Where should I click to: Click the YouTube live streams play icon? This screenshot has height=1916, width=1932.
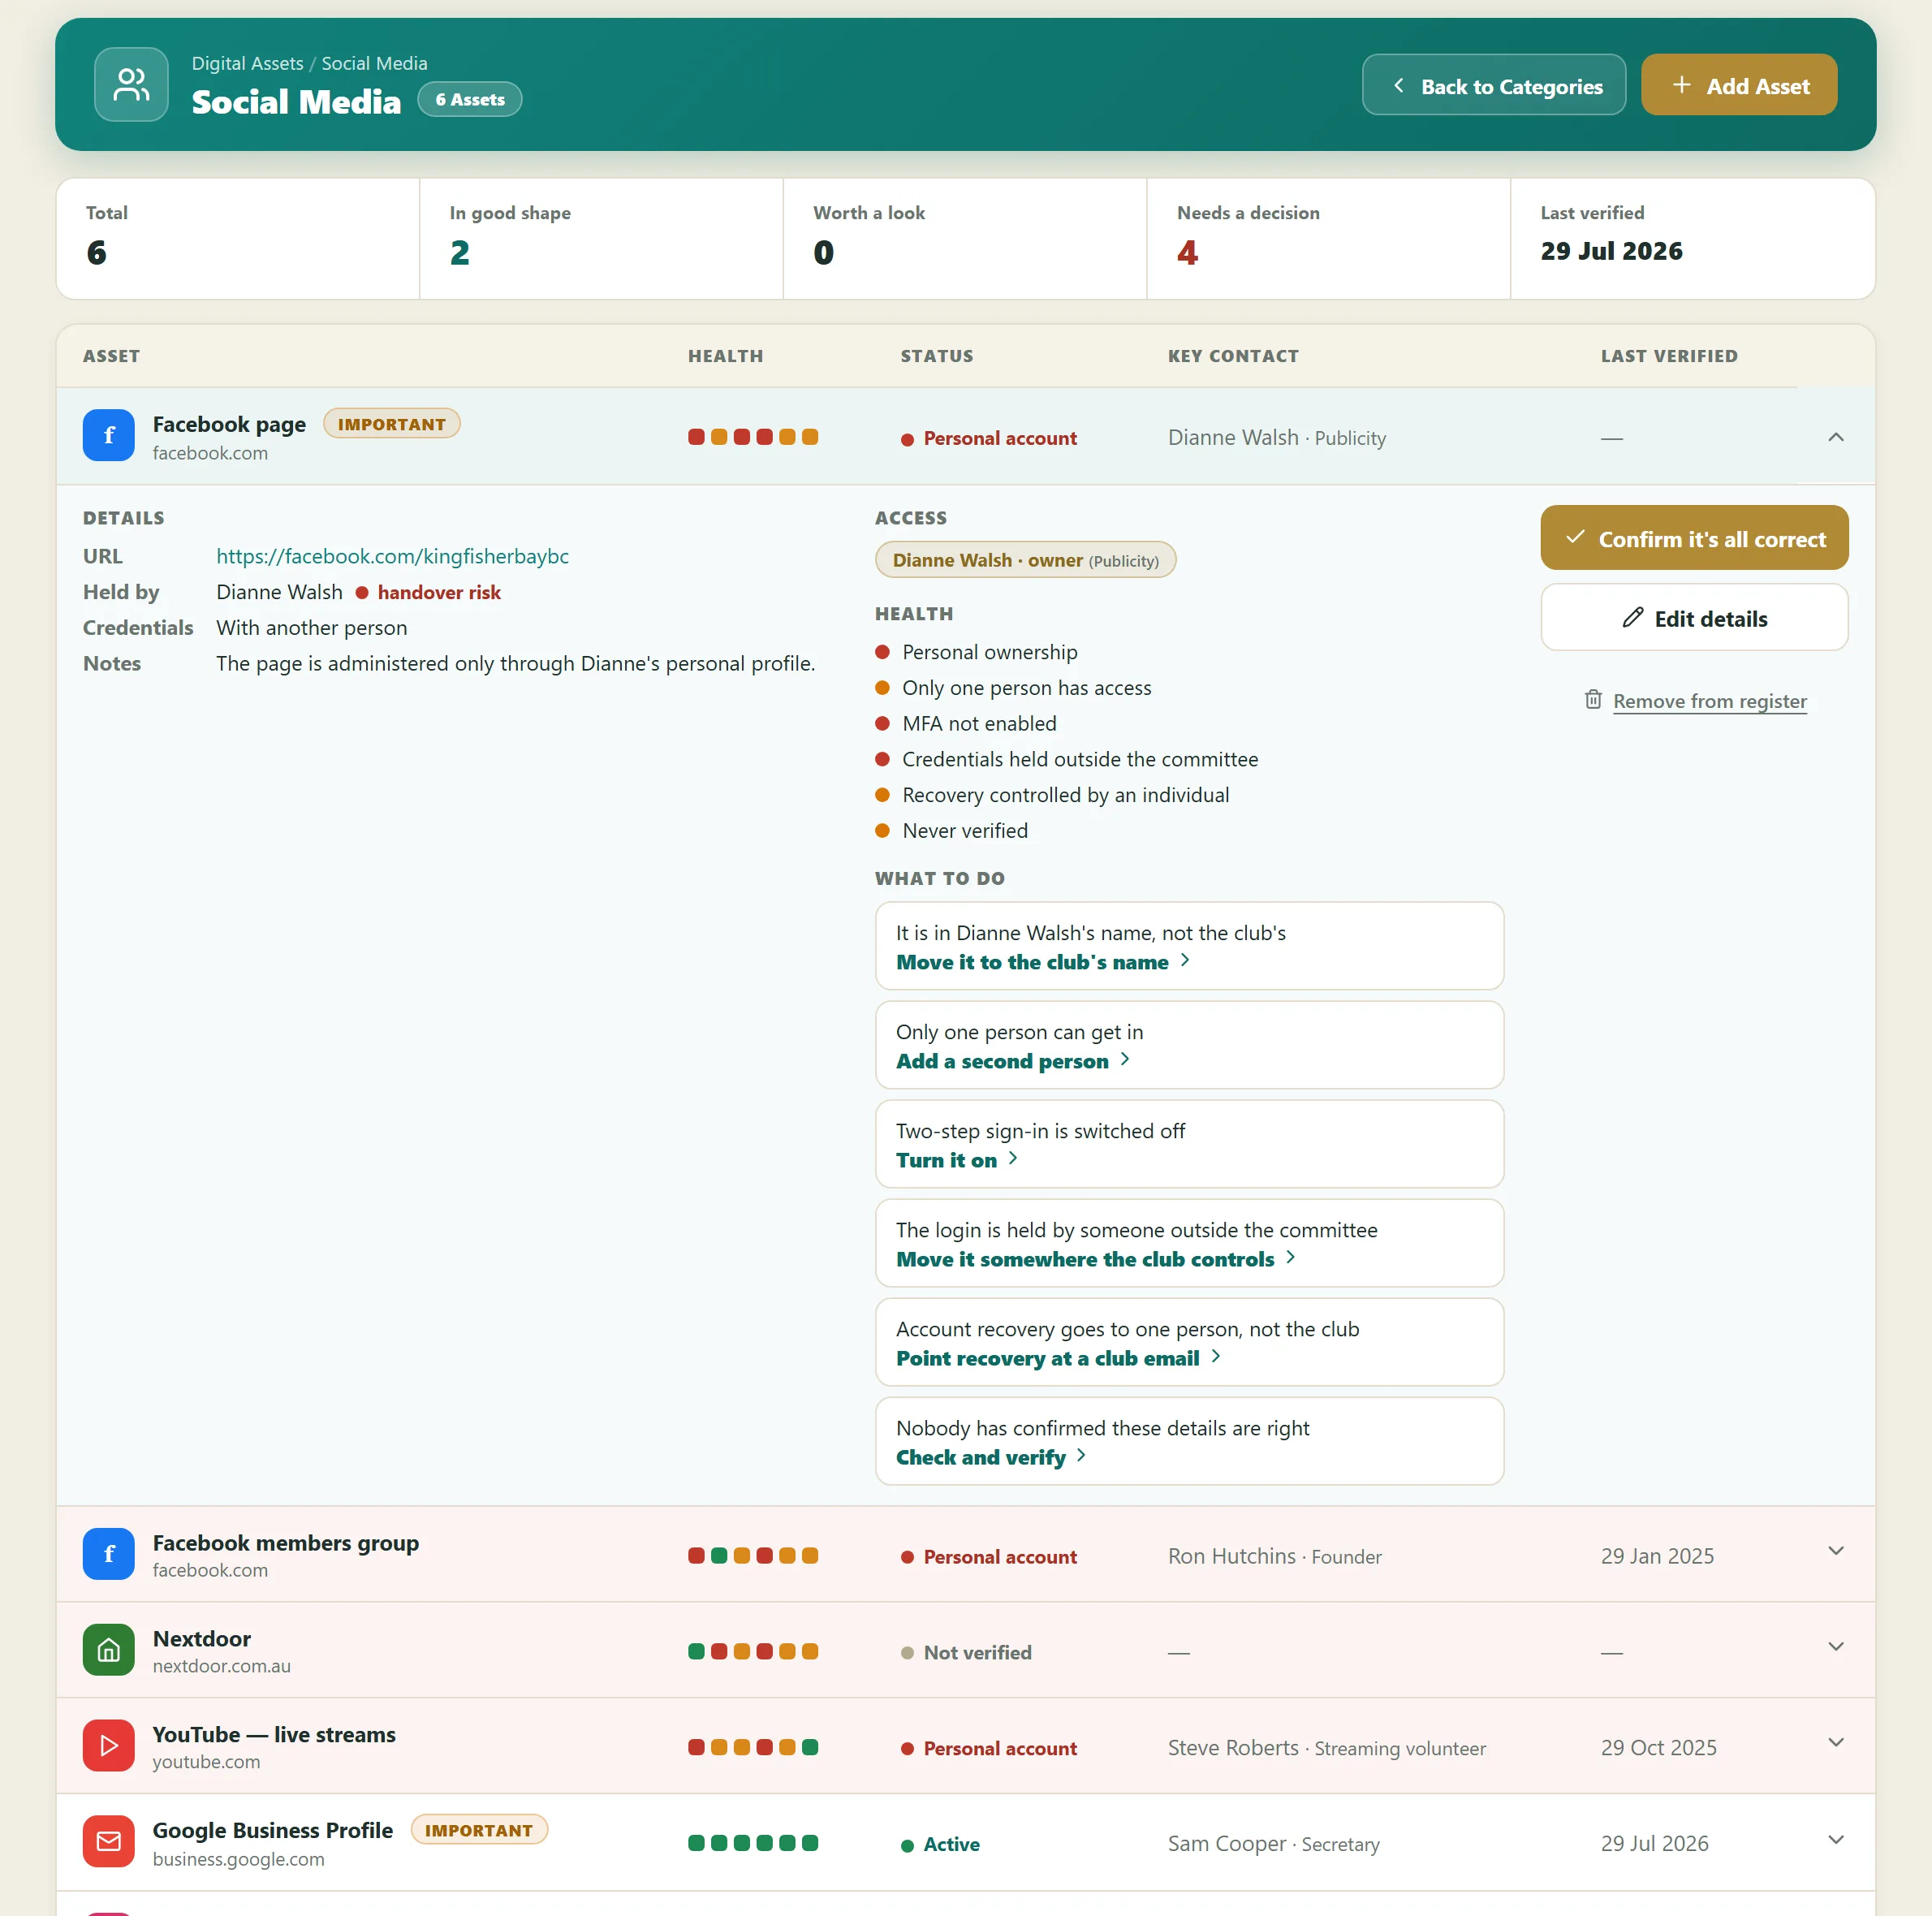click(x=109, y=1746)
